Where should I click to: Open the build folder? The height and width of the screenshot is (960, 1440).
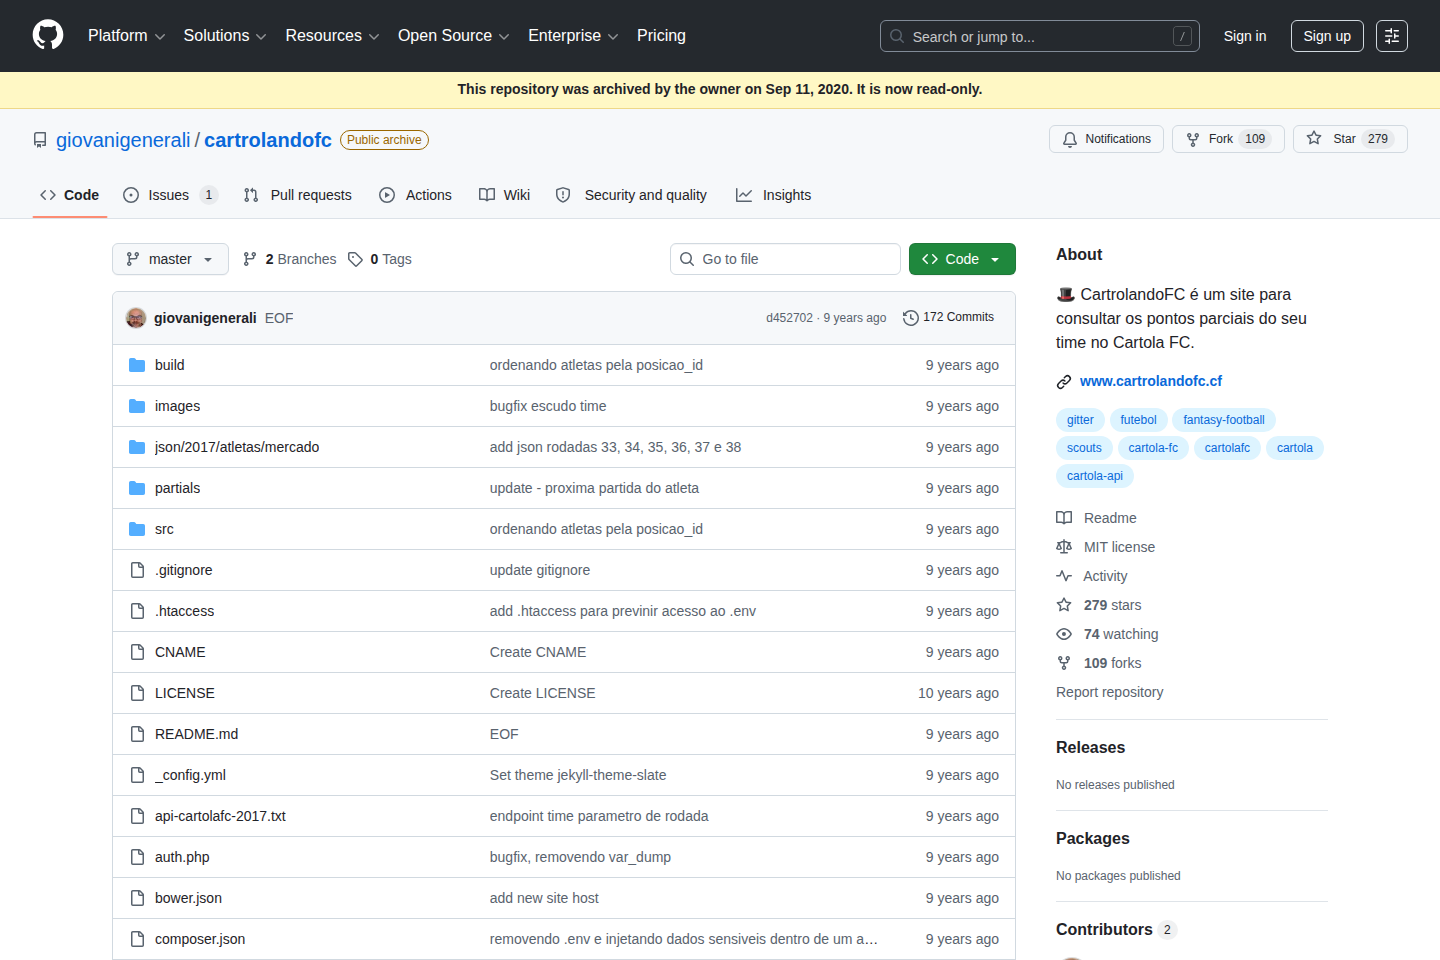[x=169, y=365]
